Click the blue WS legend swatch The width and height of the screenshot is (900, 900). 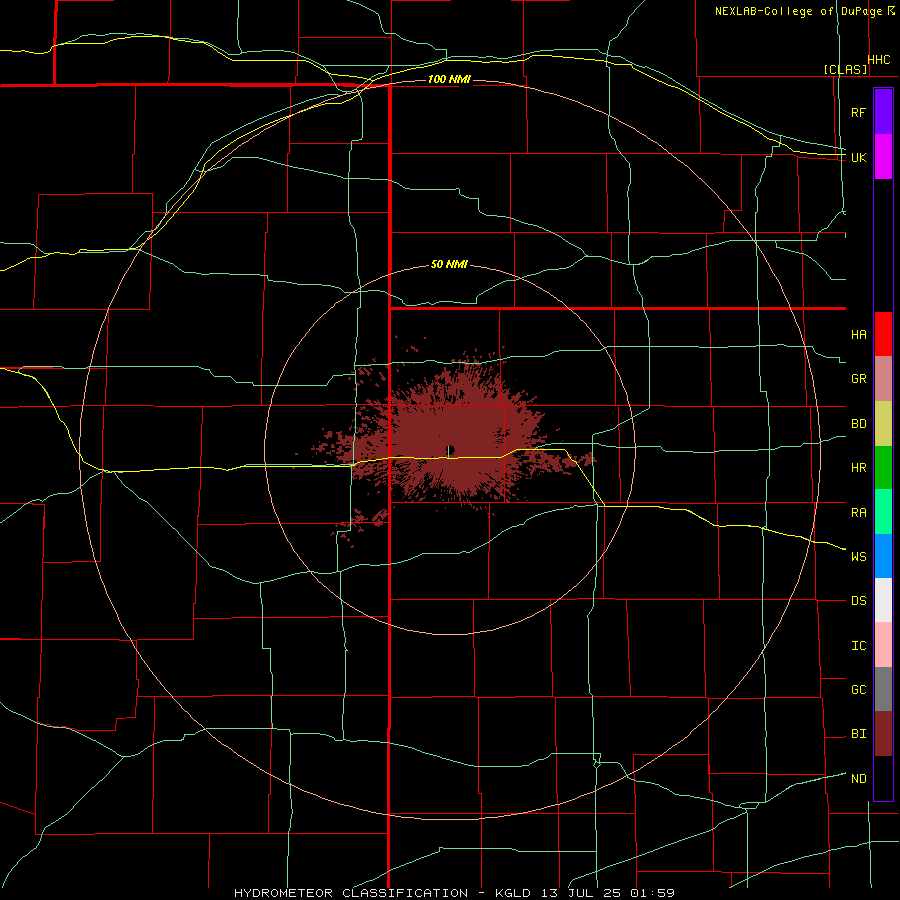point(883,556)
